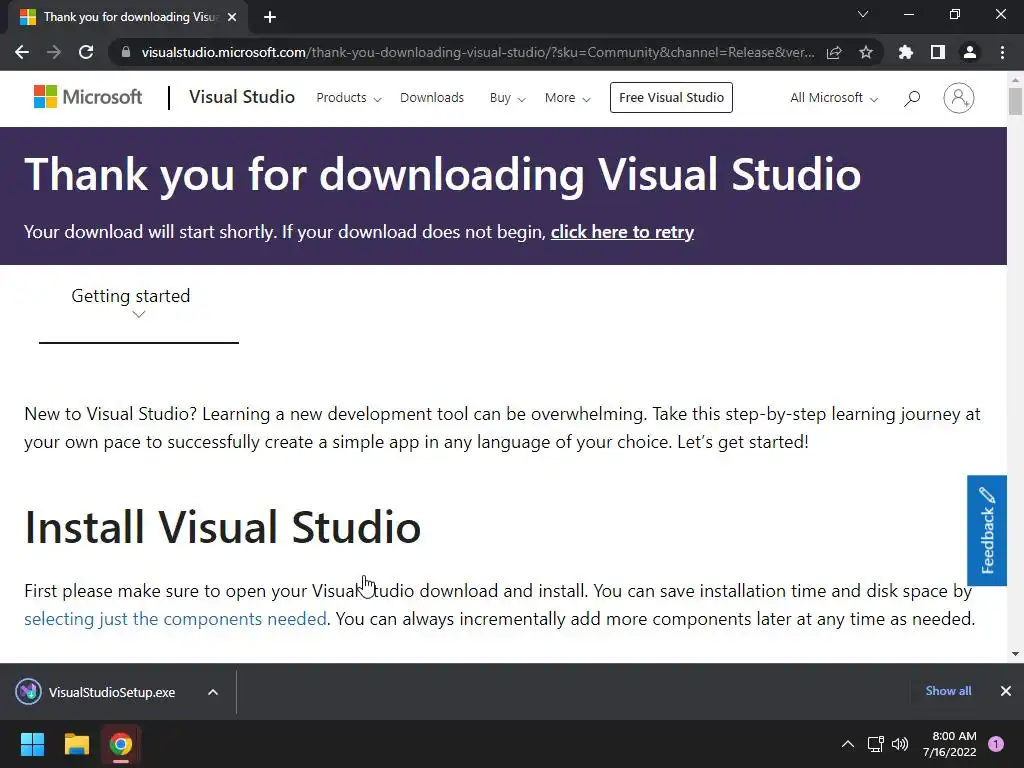Screen dimensions: 1024x768
Task: Close the Thank you for downloading tab
Action: (232, 17)
